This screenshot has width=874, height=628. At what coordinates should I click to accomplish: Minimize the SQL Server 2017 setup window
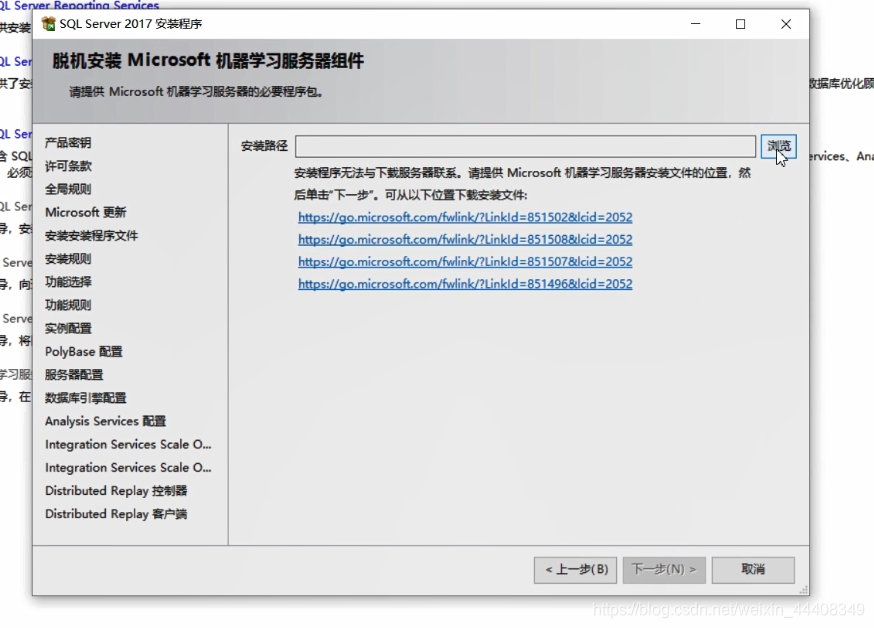coord(696,24)
